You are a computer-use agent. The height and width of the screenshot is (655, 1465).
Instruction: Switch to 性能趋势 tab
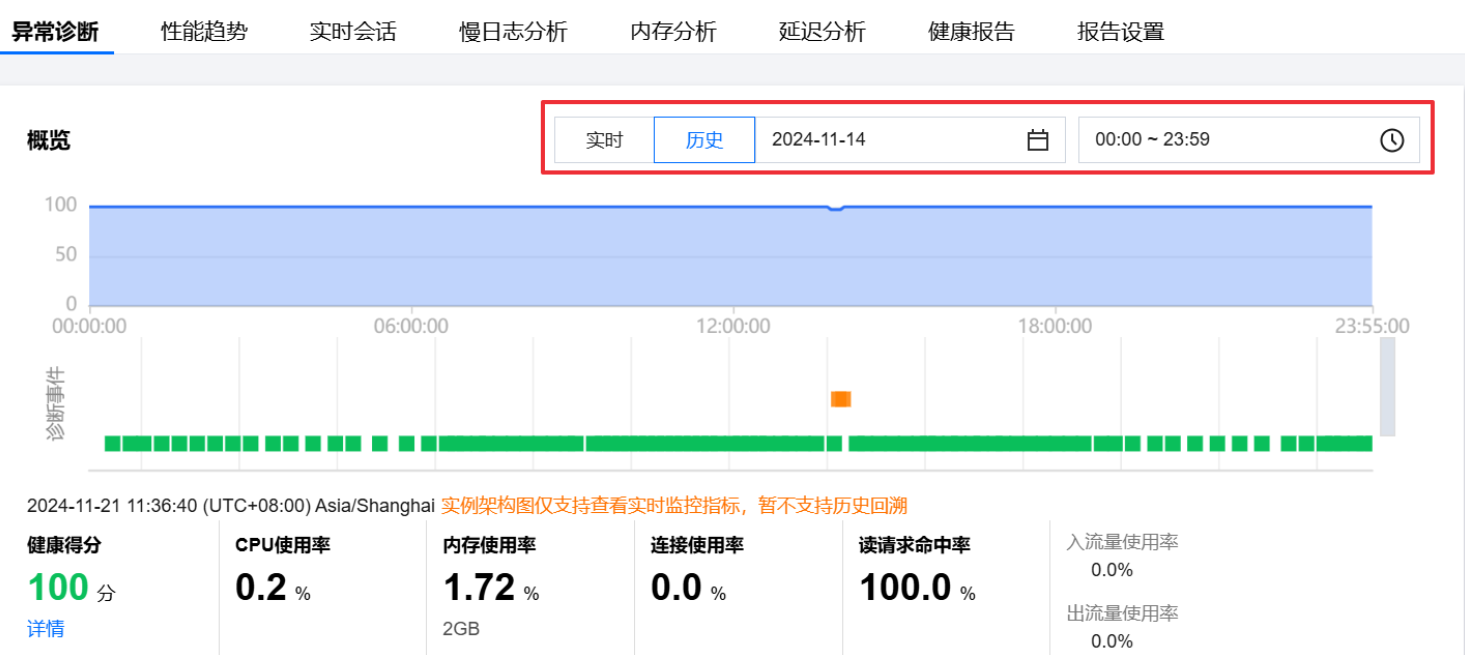click(204, 32)
